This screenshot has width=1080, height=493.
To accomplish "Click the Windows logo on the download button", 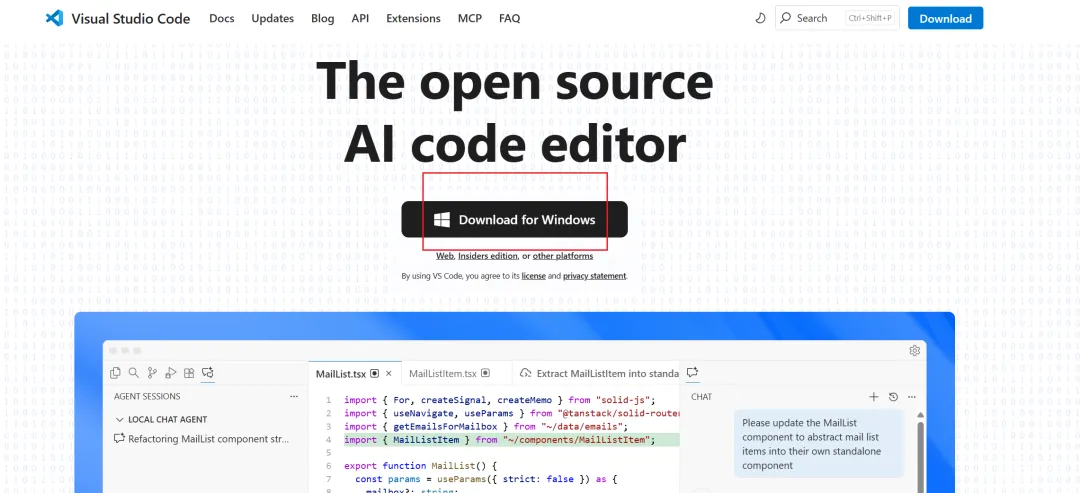I will (442, 220).
